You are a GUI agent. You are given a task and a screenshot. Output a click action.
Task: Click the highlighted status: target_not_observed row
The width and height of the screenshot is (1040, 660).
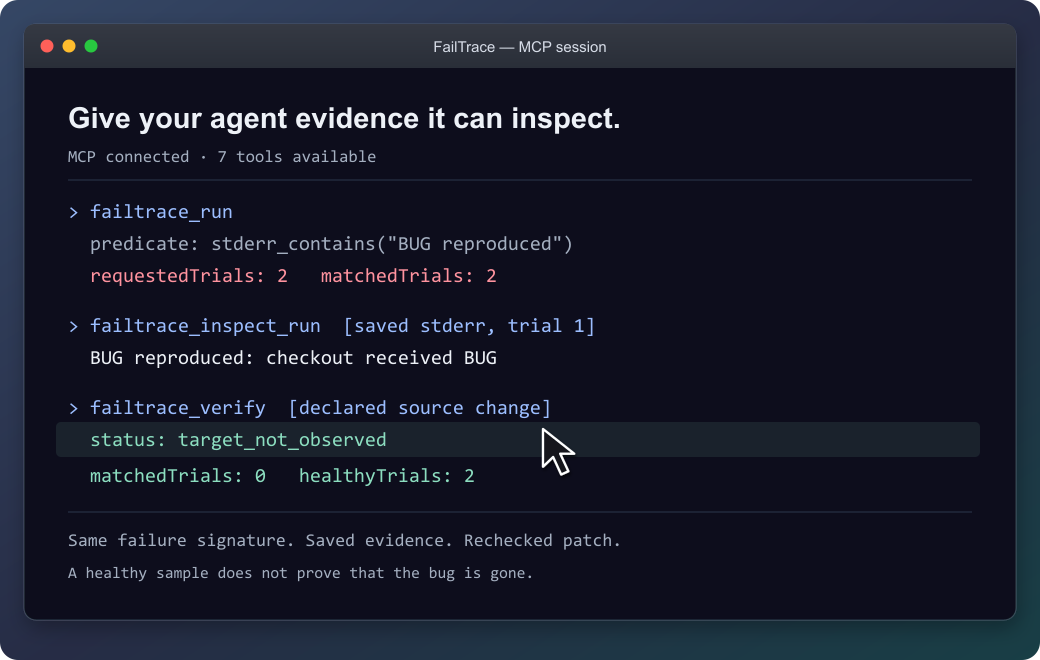coord(517,440)
